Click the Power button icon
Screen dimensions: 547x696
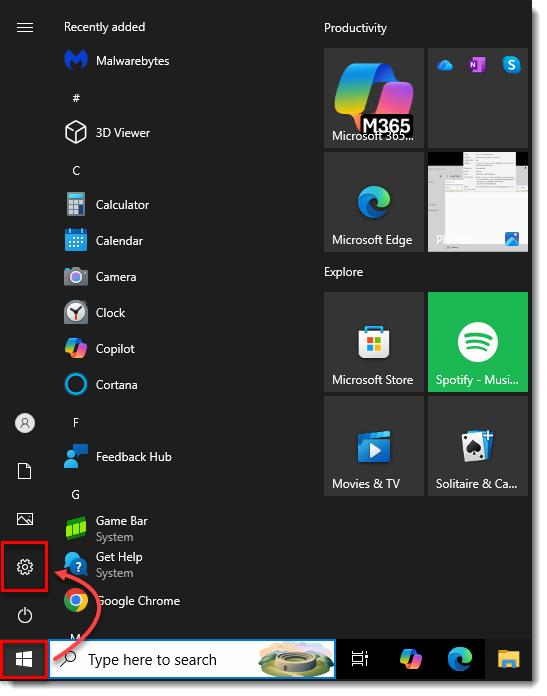[x=25, y=615]
